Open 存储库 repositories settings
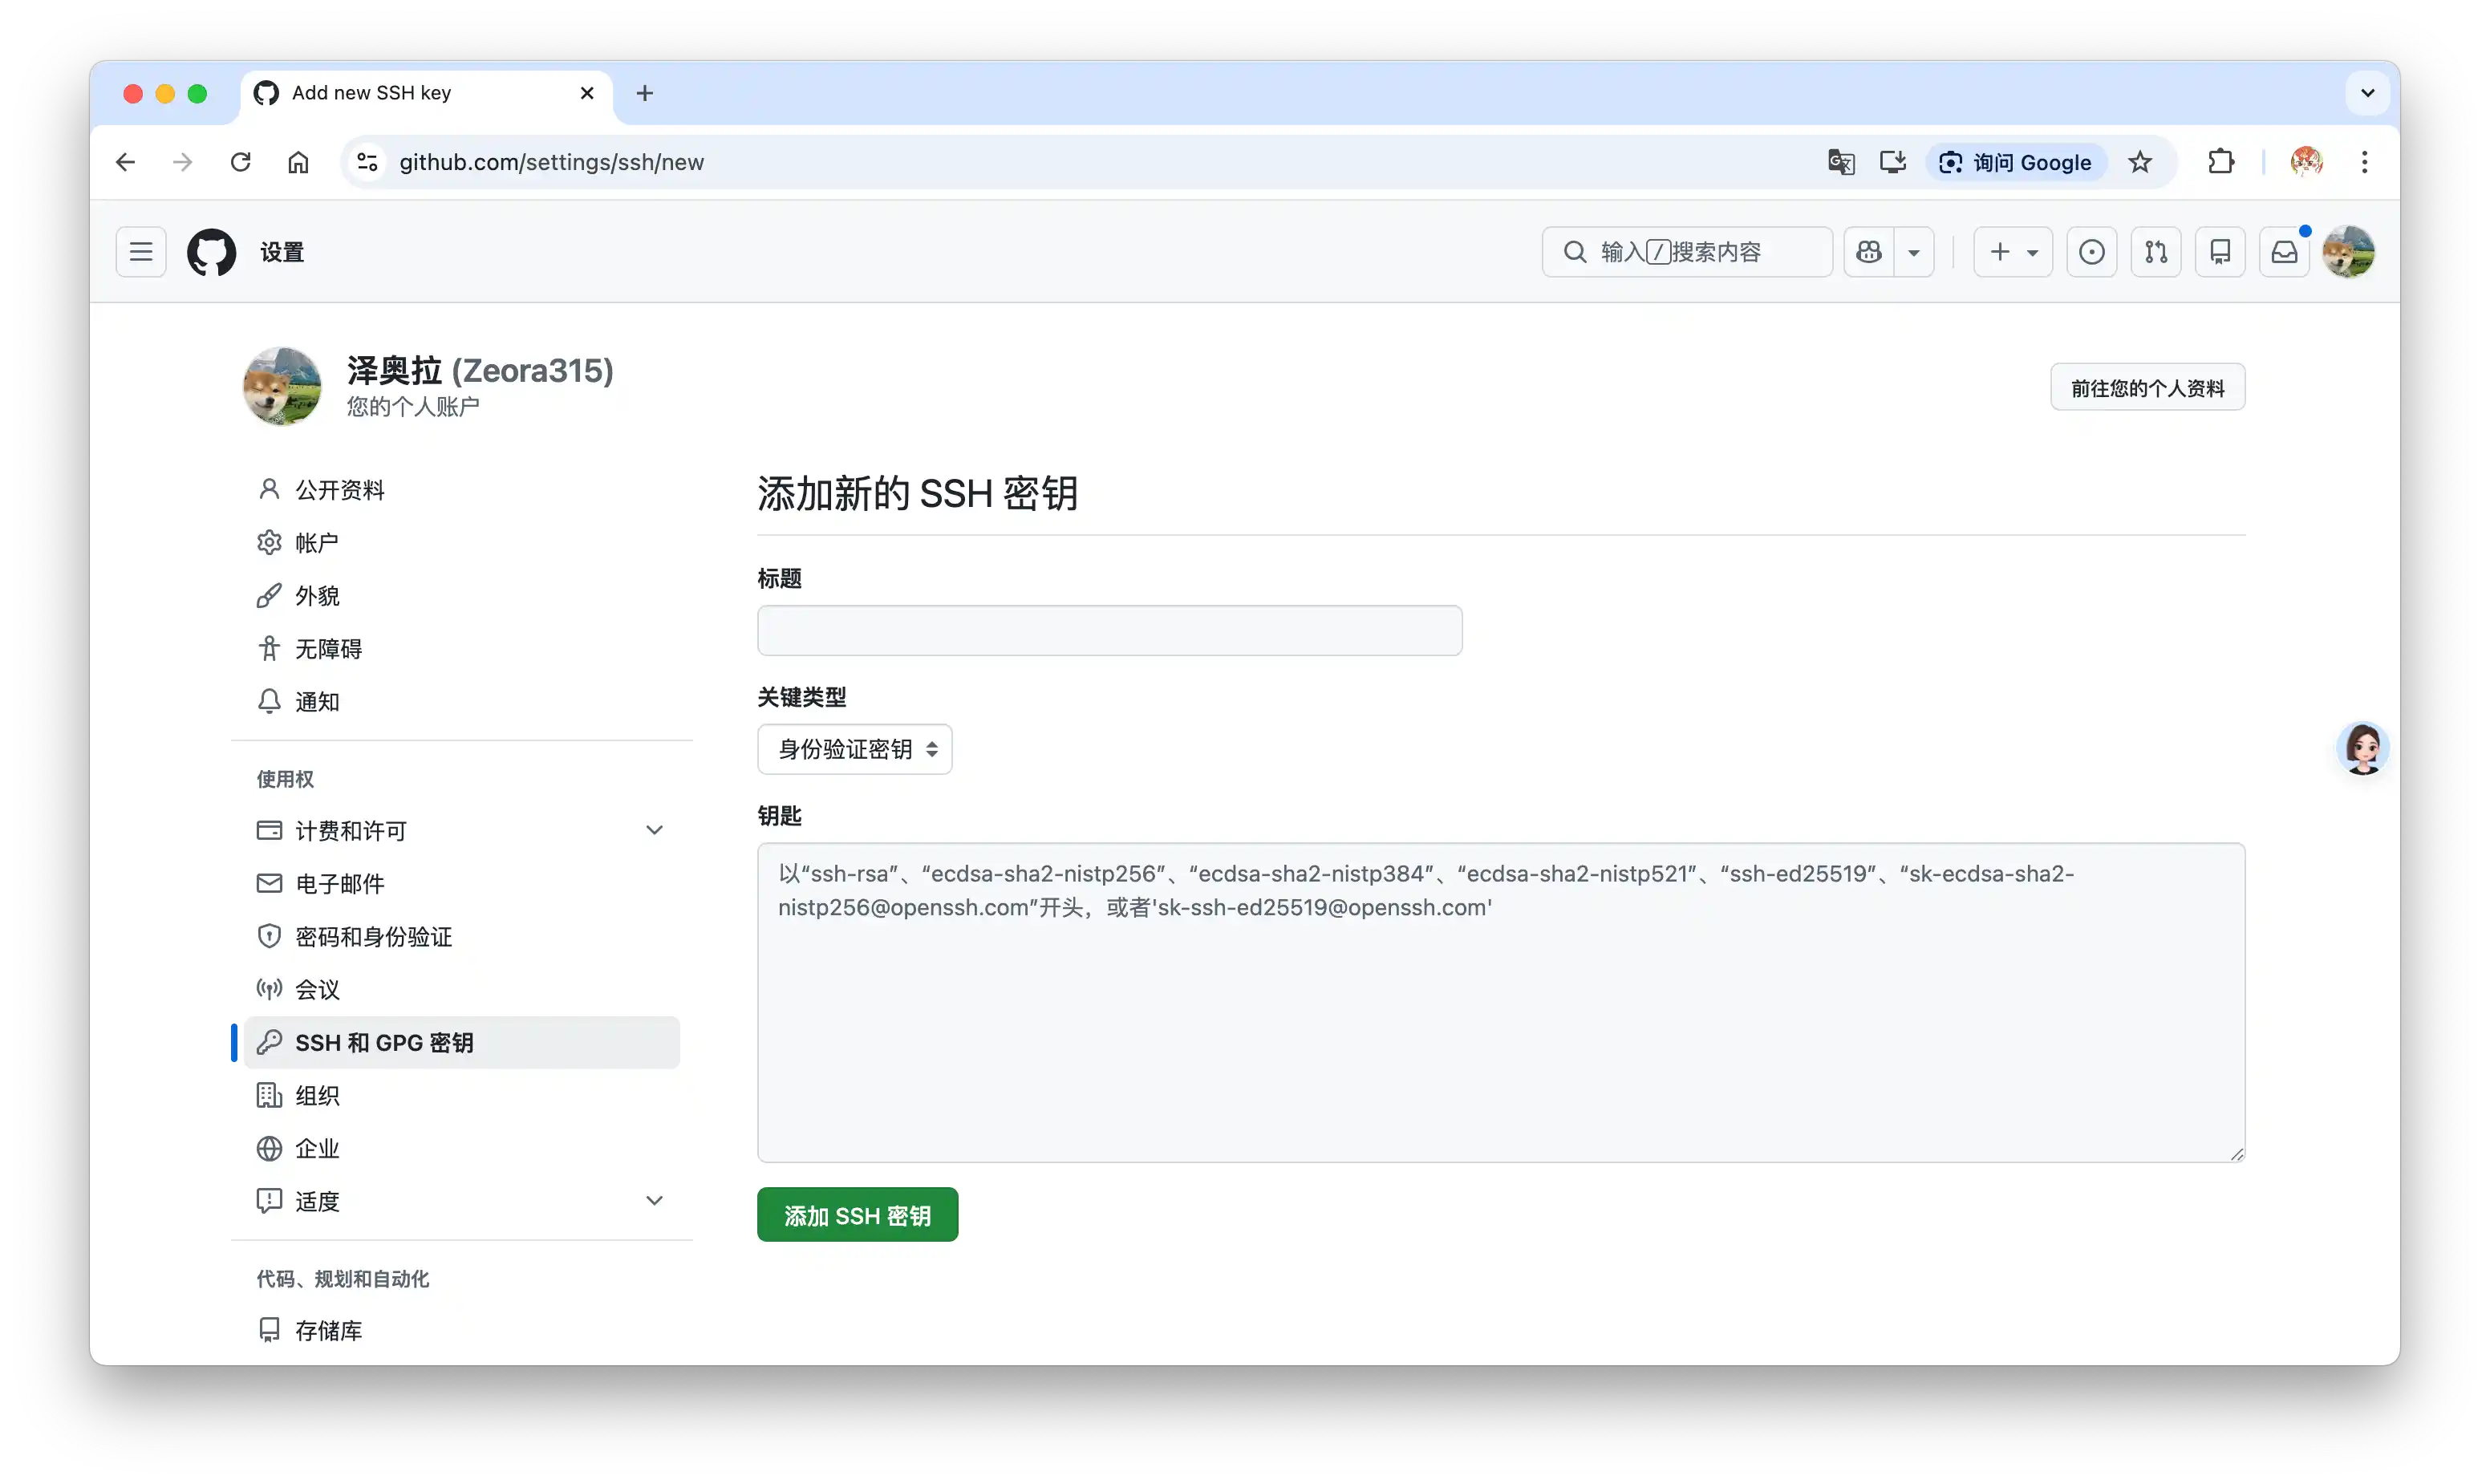Image resolution: width=2490 pixels, height=1484 pixels. [x=461, y=1330]
